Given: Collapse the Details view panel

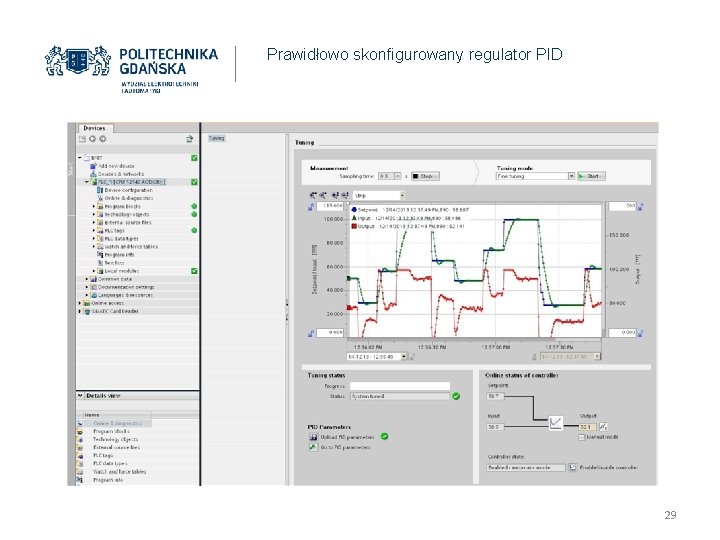Looking at the screenshot, I should (80, 395).
